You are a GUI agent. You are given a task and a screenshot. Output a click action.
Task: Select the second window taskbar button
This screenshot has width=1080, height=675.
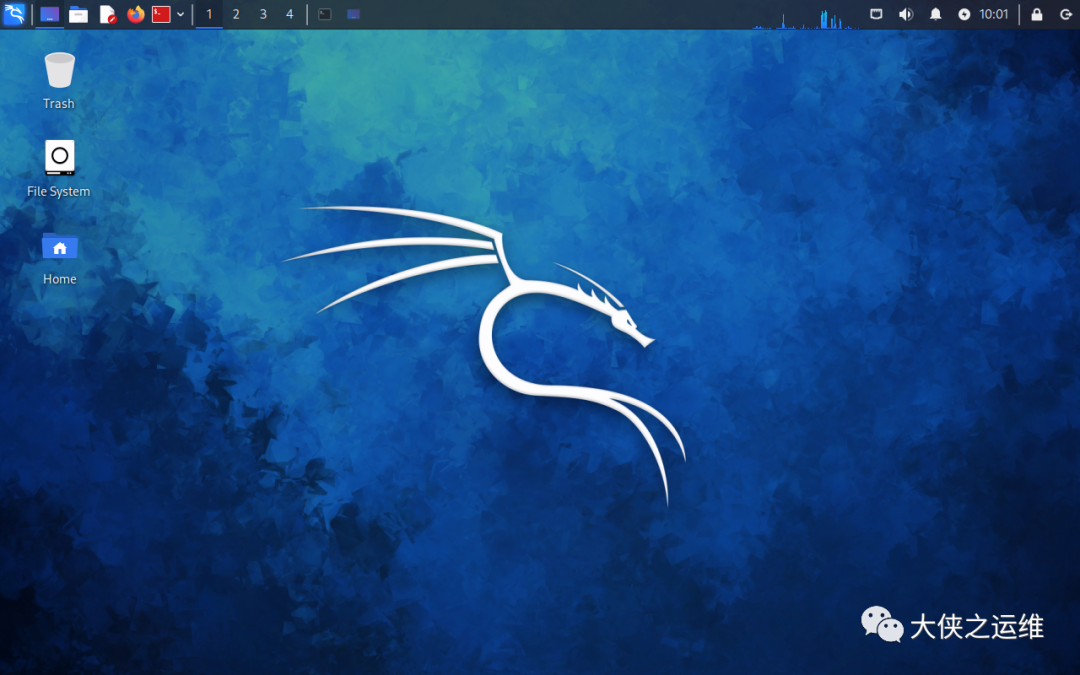tap(353, 14)
